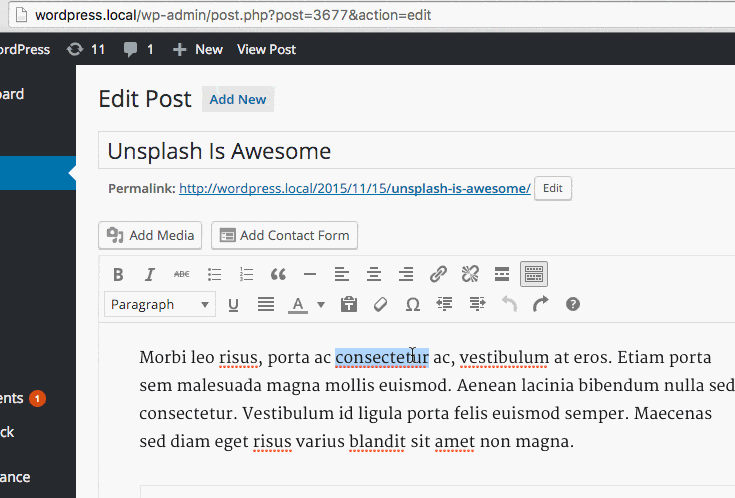Click the strikethrough icon
This screenshot has height=498, width=735.
coord(181,274)
